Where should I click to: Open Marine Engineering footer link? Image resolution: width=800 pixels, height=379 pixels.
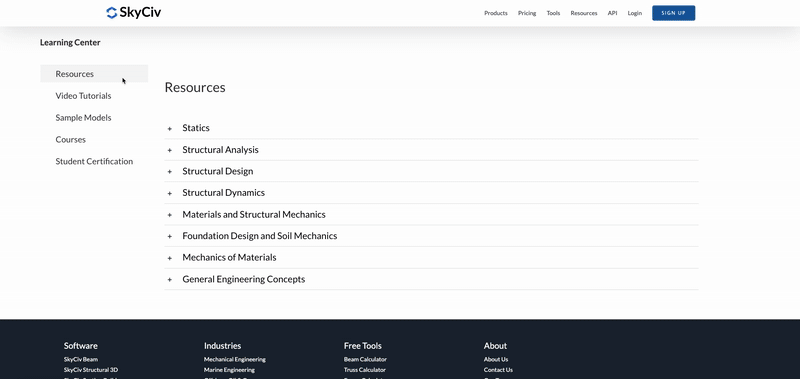229,370
